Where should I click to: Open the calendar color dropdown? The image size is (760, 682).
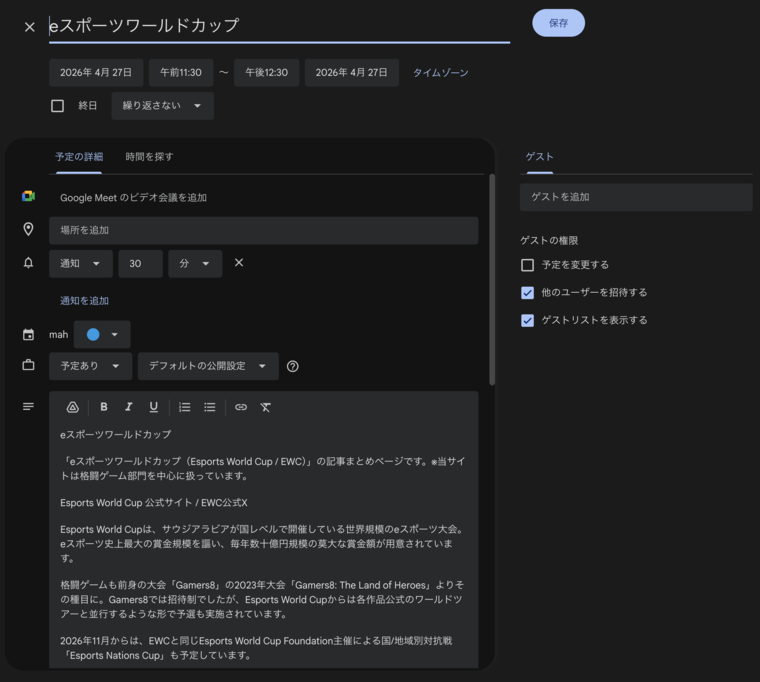[102, 334]
